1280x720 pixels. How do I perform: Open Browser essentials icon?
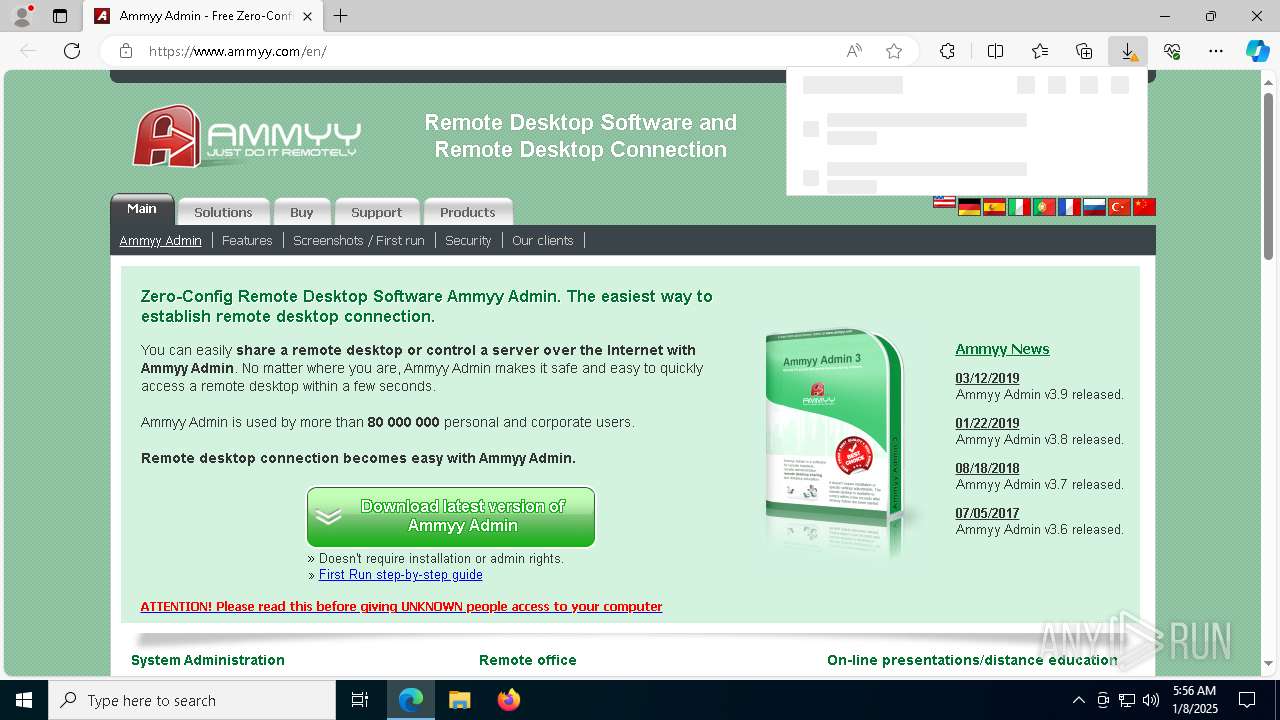point(1172,51)
